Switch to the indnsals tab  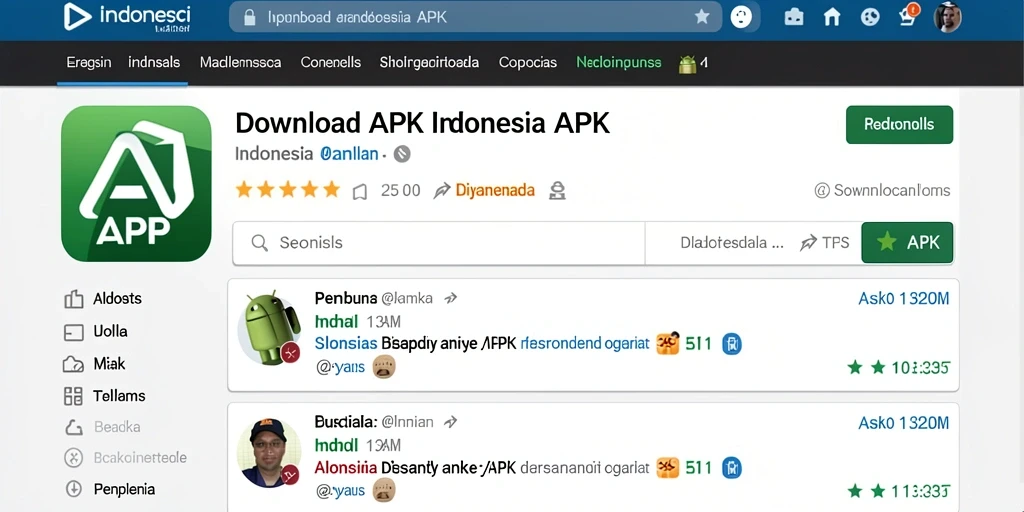click(x=154, y=63)
